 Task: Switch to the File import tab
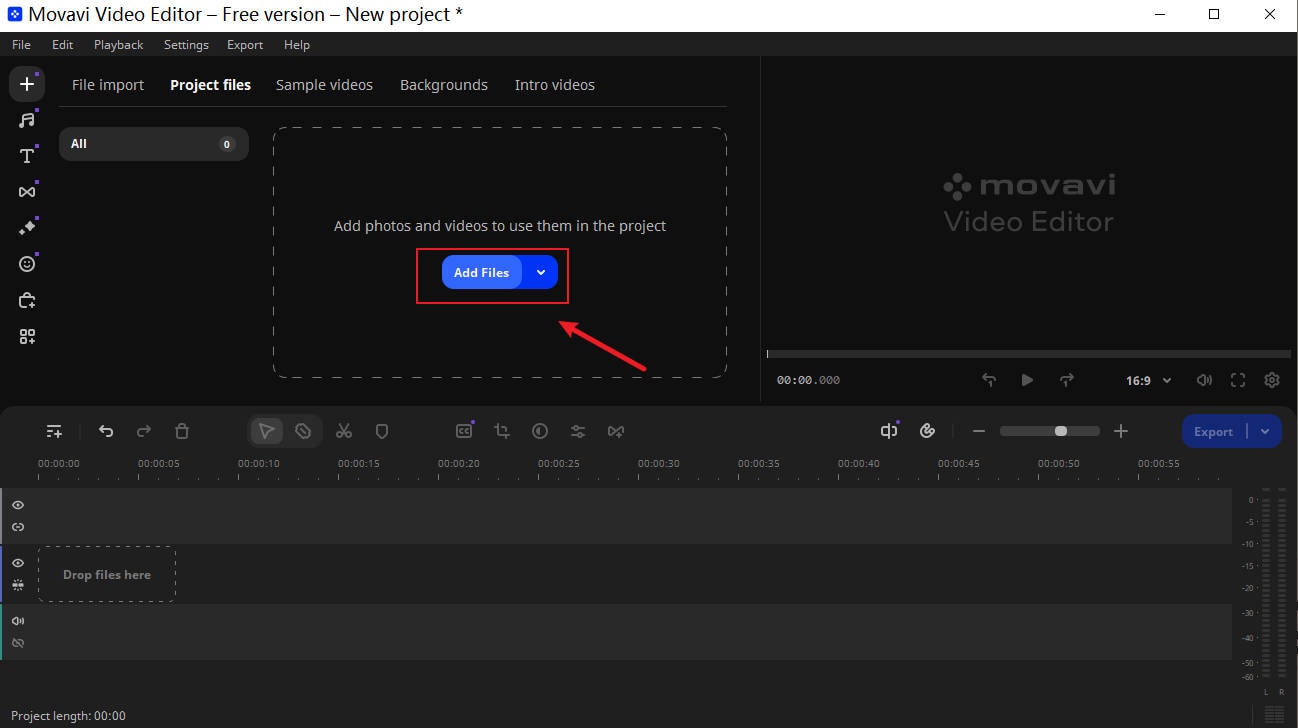[x=108, y=85]
